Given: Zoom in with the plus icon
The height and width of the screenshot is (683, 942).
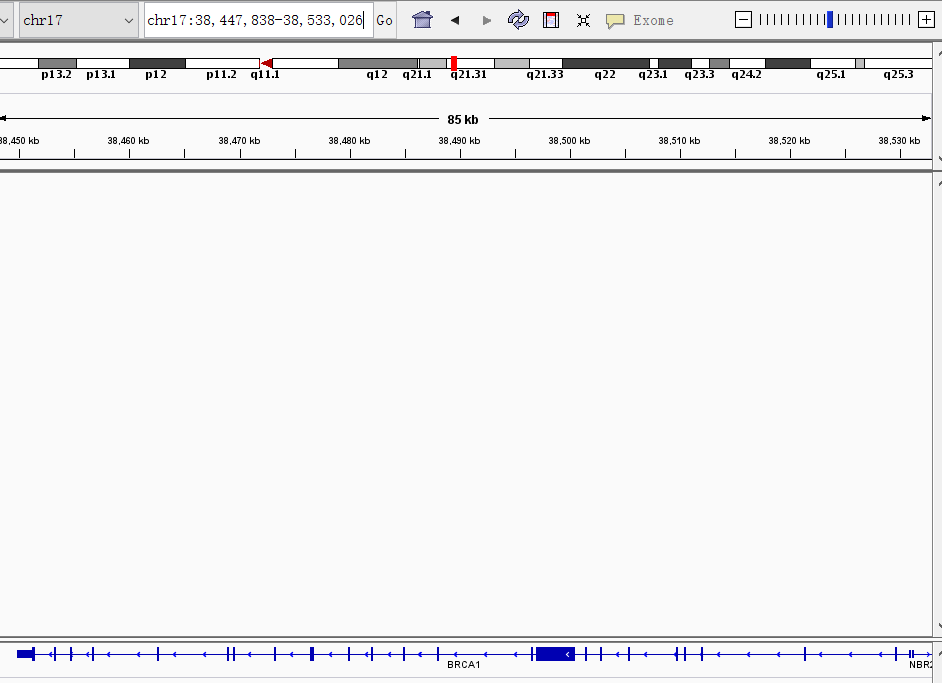Looking at the screenshot, I should (x=926, y=19).
